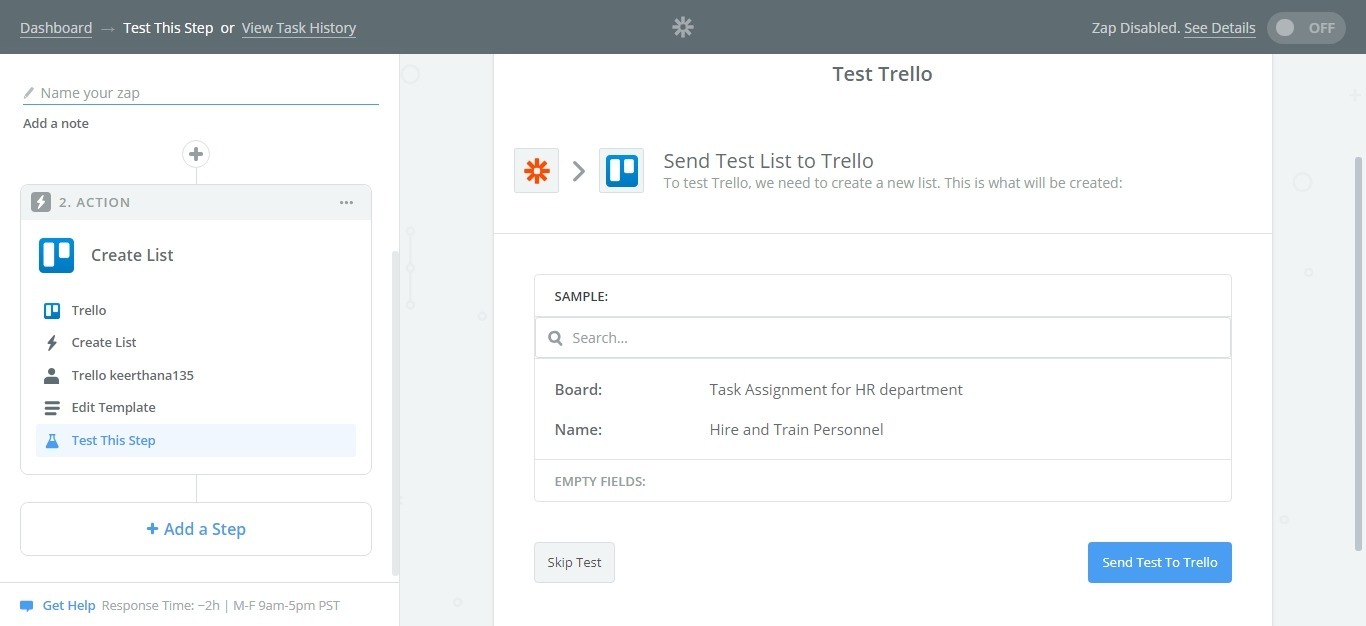Click the Zapier loading logo in header
1366x626 pixels.
683,28
